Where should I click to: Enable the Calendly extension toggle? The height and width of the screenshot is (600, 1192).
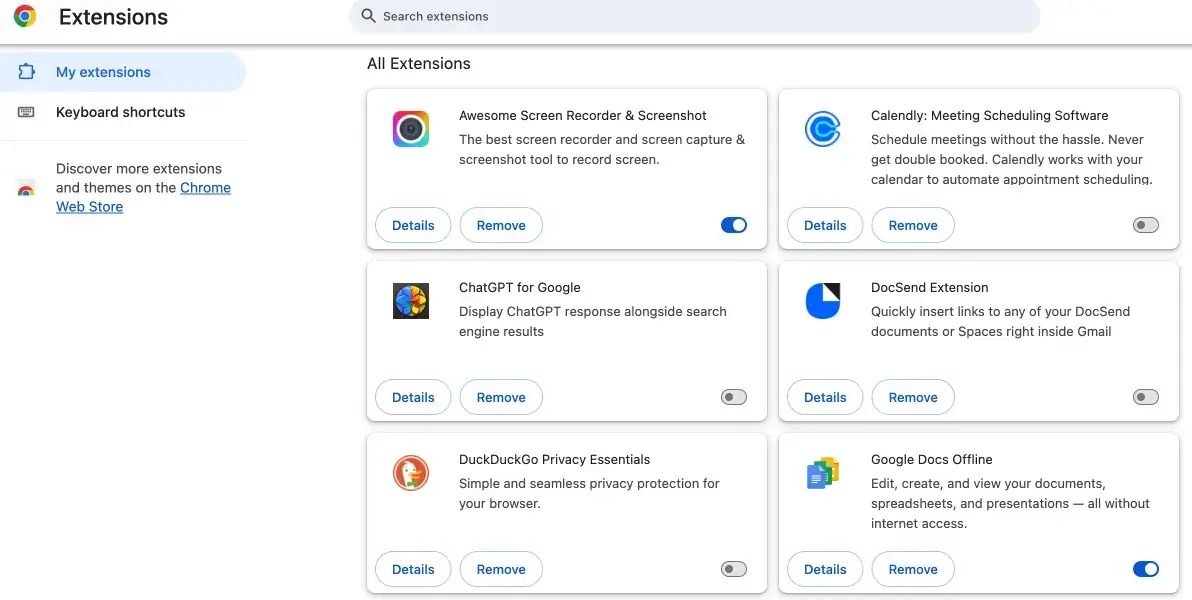coord(1146,225)
